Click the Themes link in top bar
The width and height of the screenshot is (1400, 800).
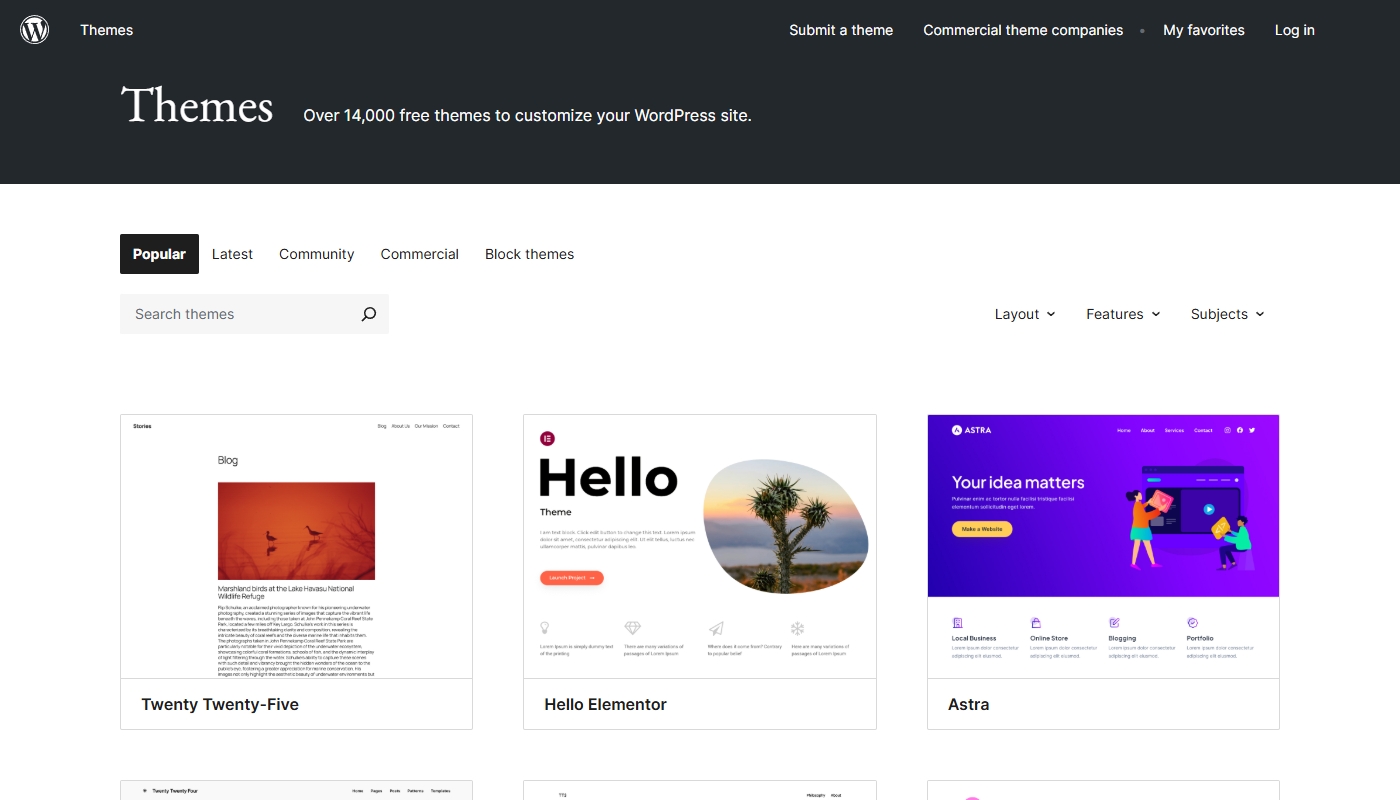click(x=106, y=30)
